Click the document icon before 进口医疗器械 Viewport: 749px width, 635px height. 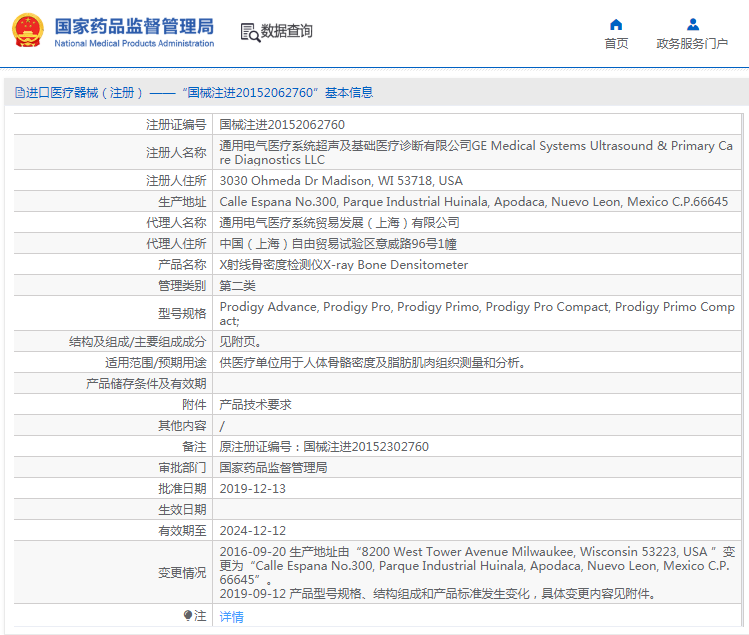click(20, 93)
